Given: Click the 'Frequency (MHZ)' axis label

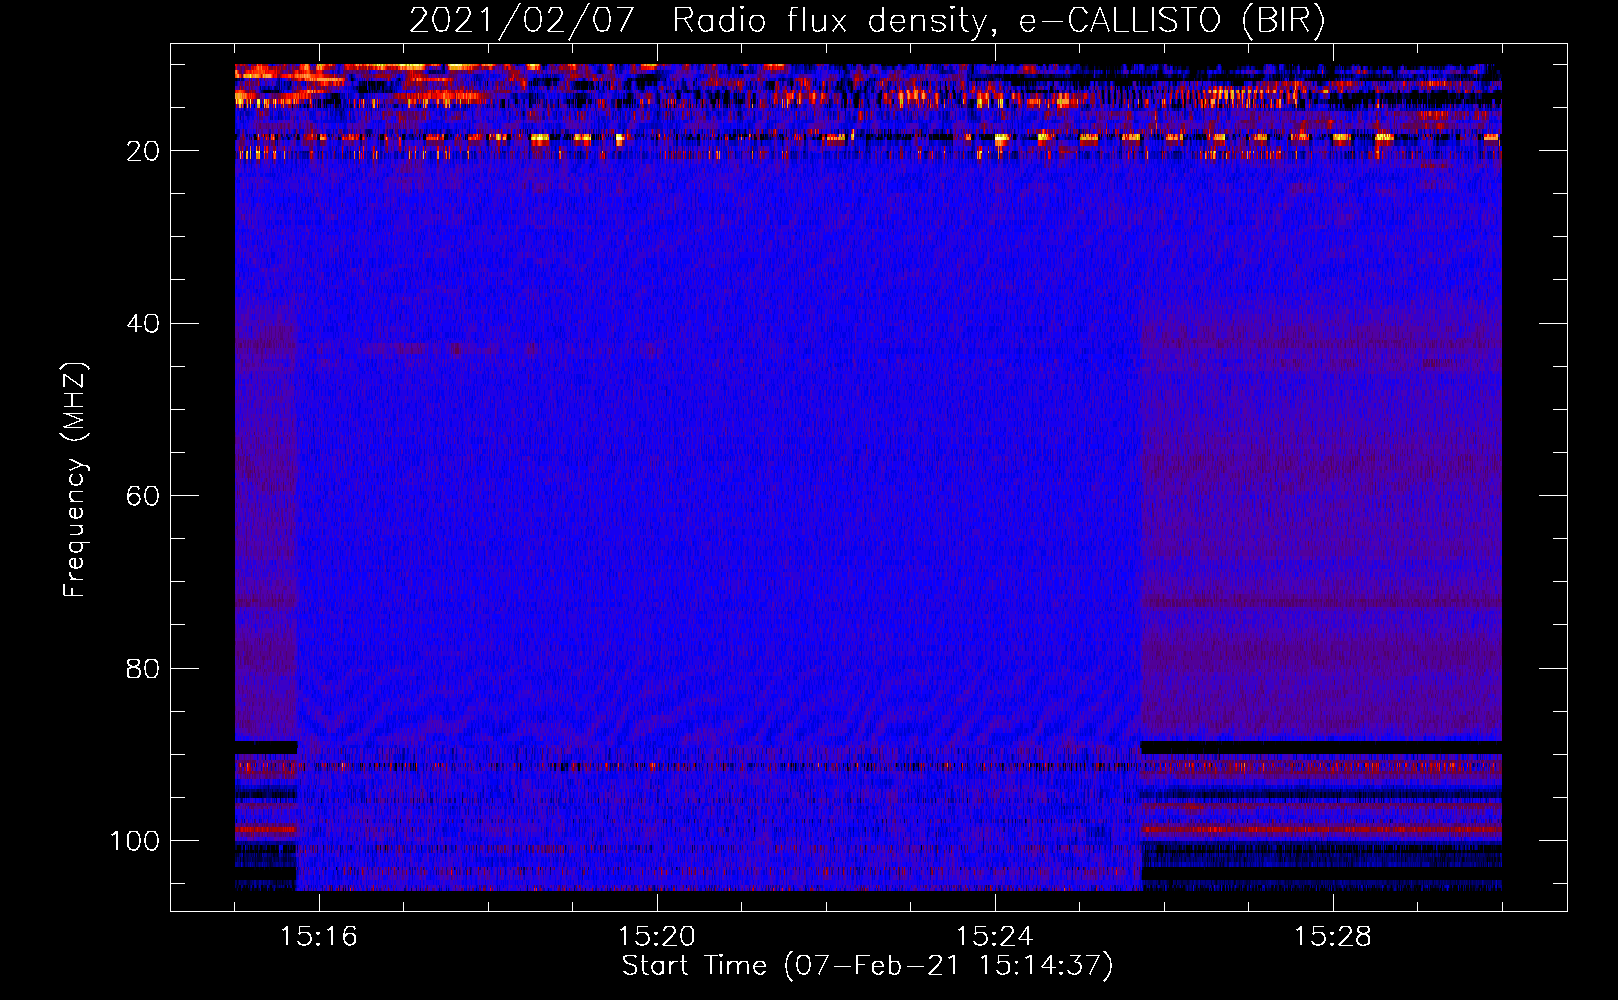Looking at the screenshot, I should click(x=75, y=479).
